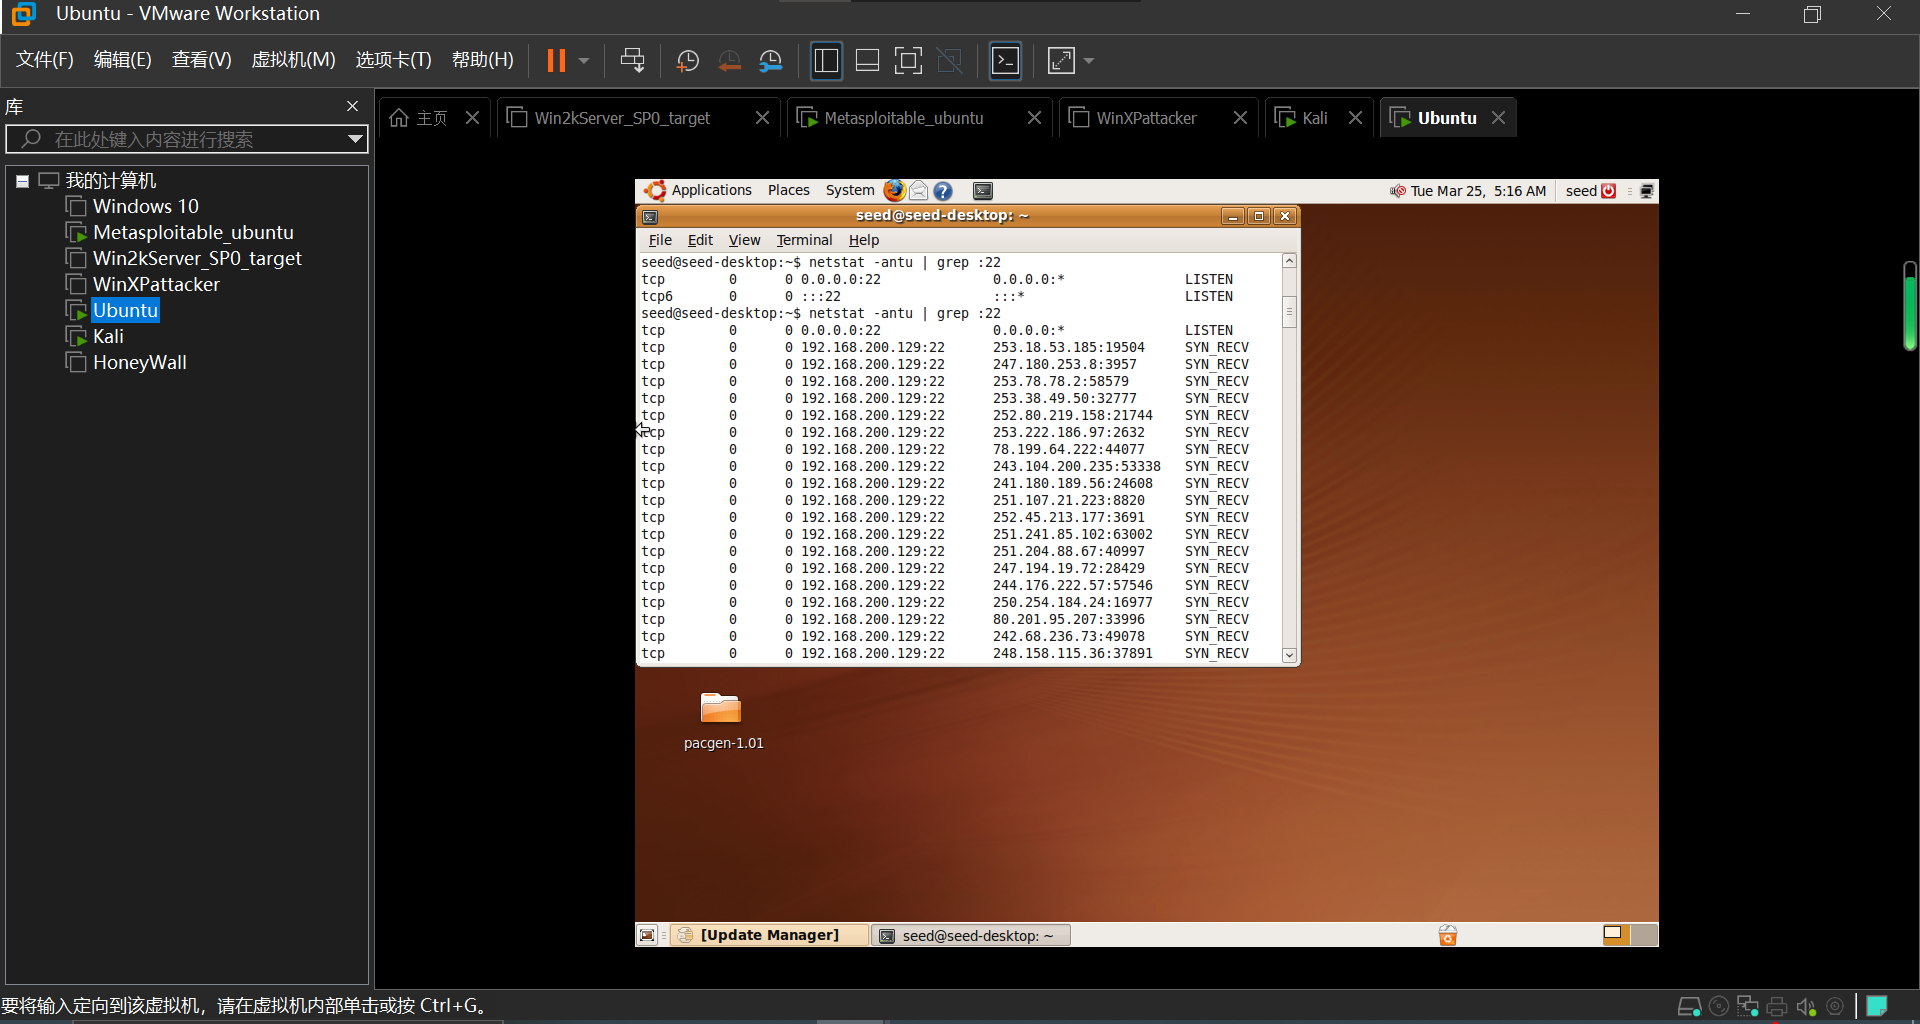Open the mail client launcher icon
This screenshot has width=1920, height=1024.
pyautogui.click(x=918, y=190)
